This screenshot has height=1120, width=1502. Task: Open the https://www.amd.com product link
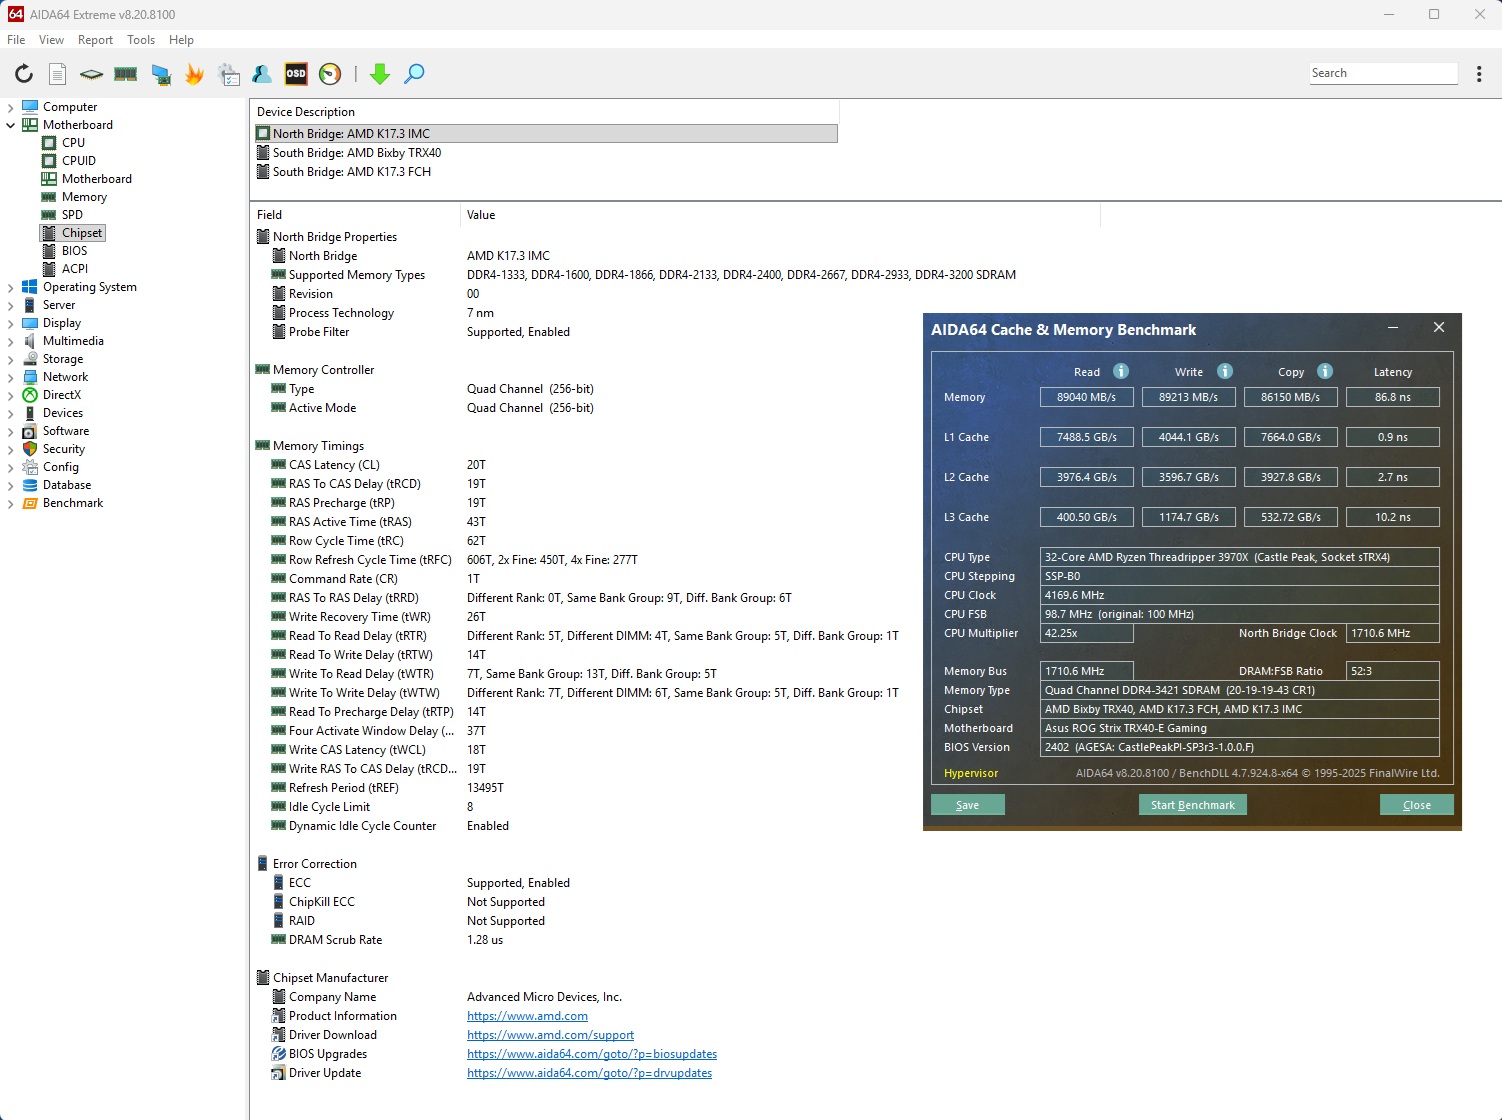pyautogui.click(x=527, y=1016)
